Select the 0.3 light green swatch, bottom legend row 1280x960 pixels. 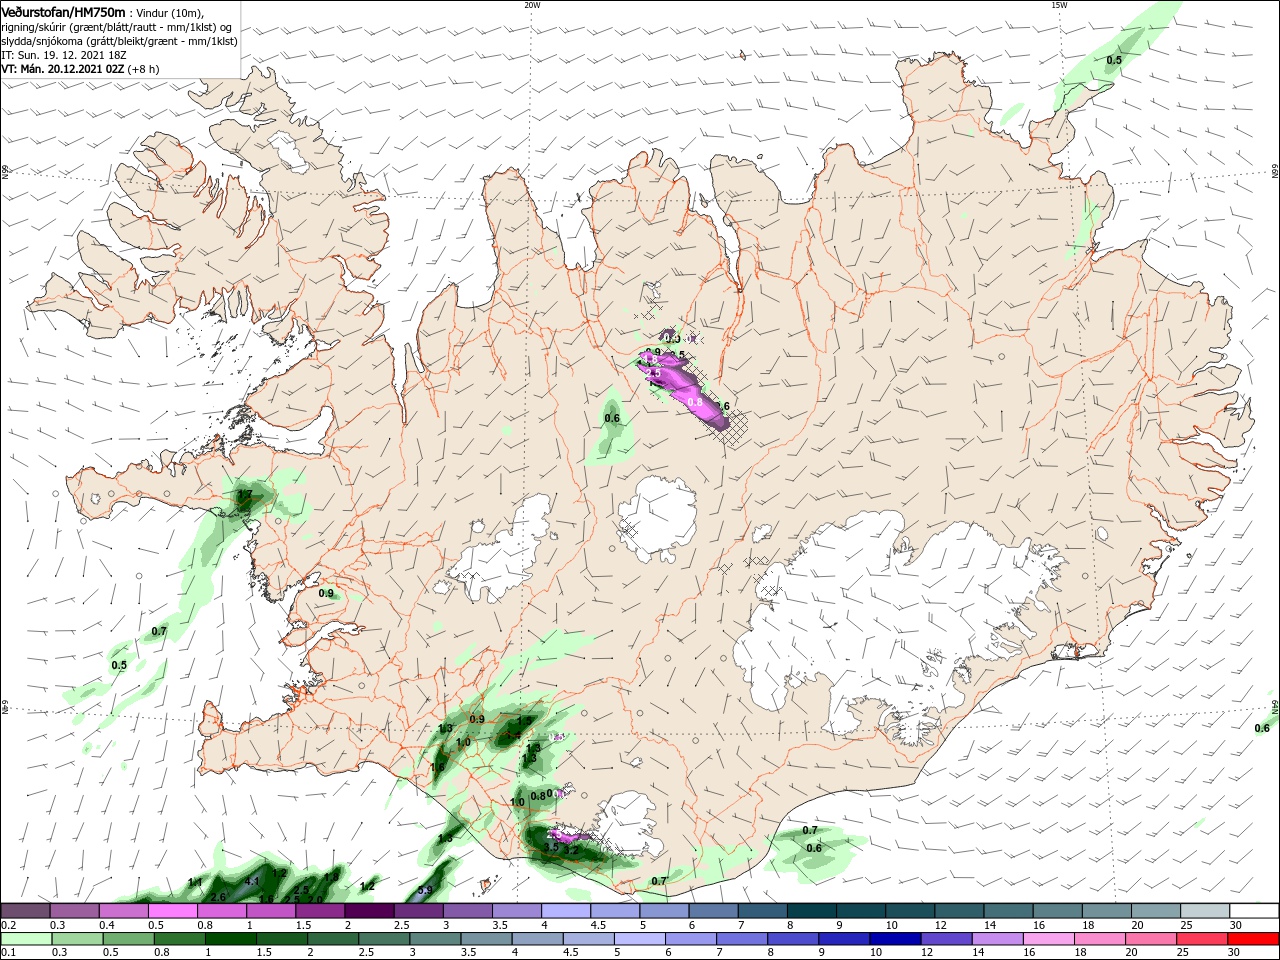tap(77, 939)
